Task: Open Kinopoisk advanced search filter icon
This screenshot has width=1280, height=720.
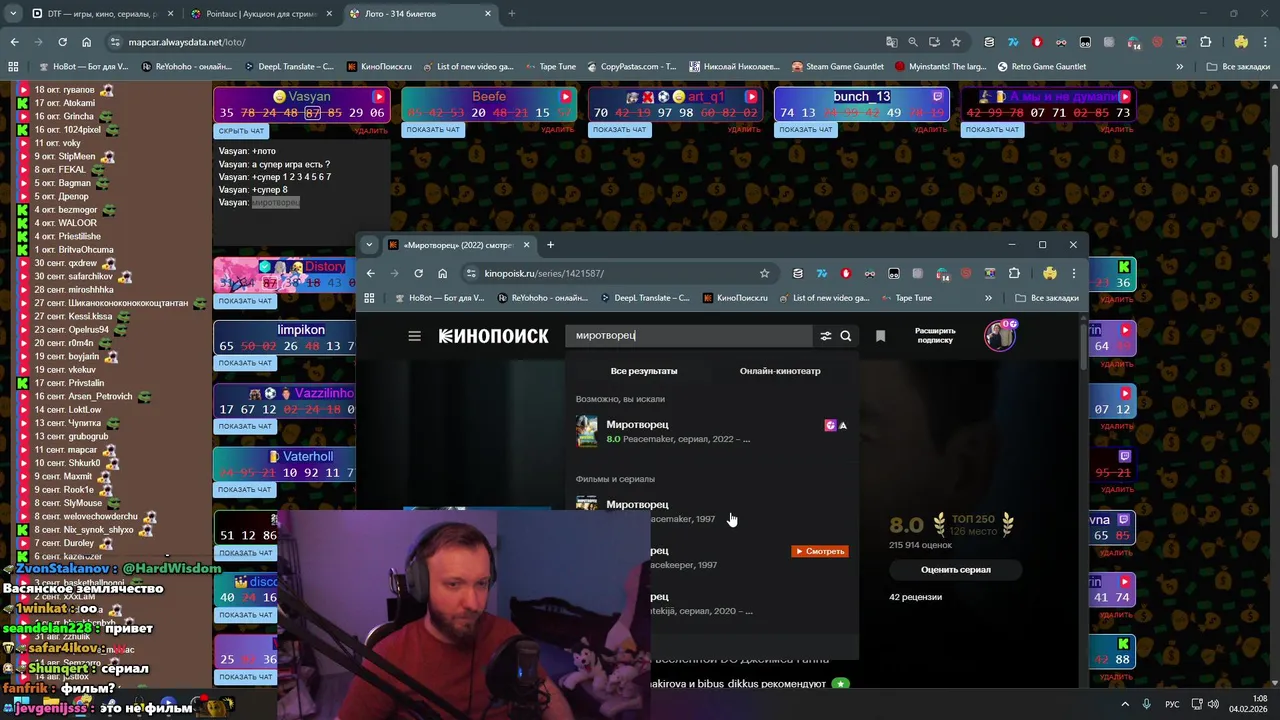Action: tap(826, 336)
